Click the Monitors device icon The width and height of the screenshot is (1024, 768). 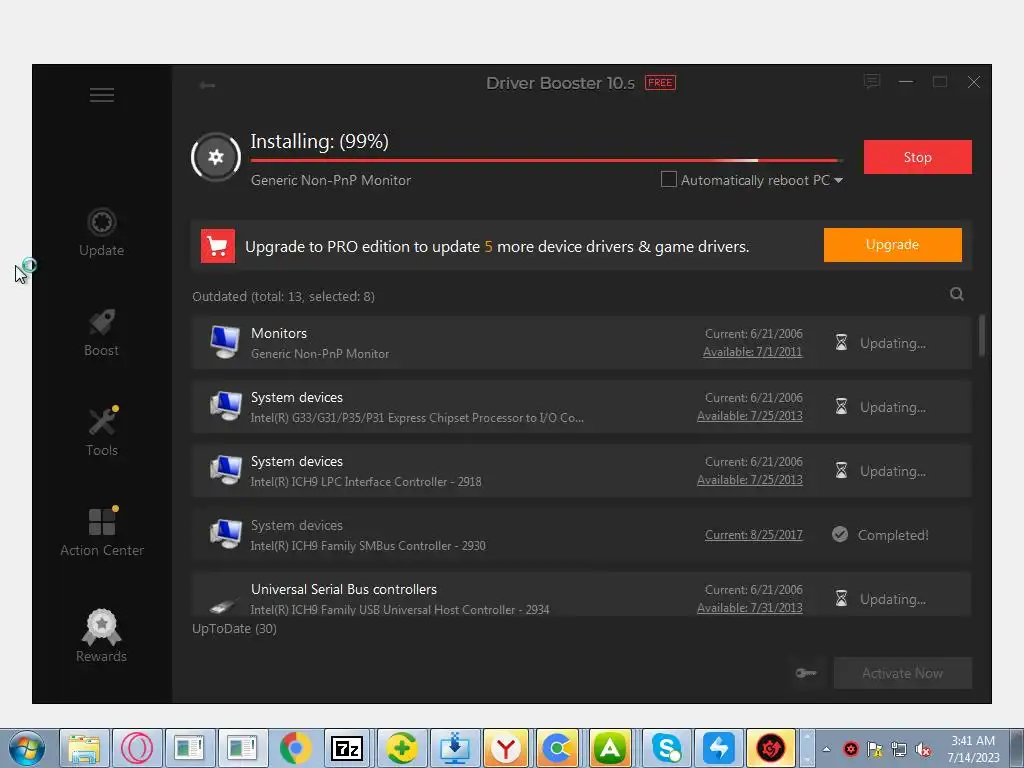coord(225,342)
